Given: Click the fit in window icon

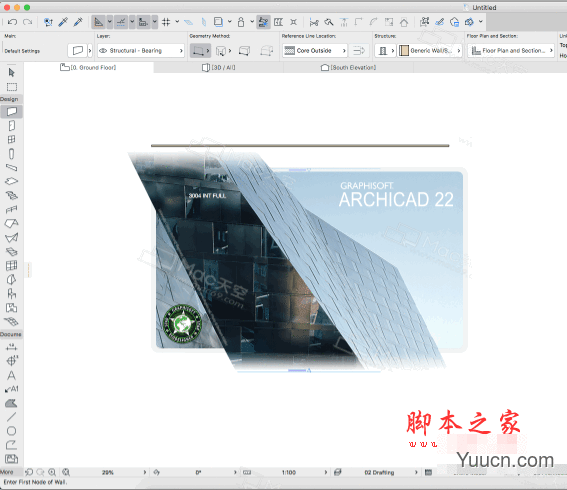Looking at the screenshot, I should [66, 472].
